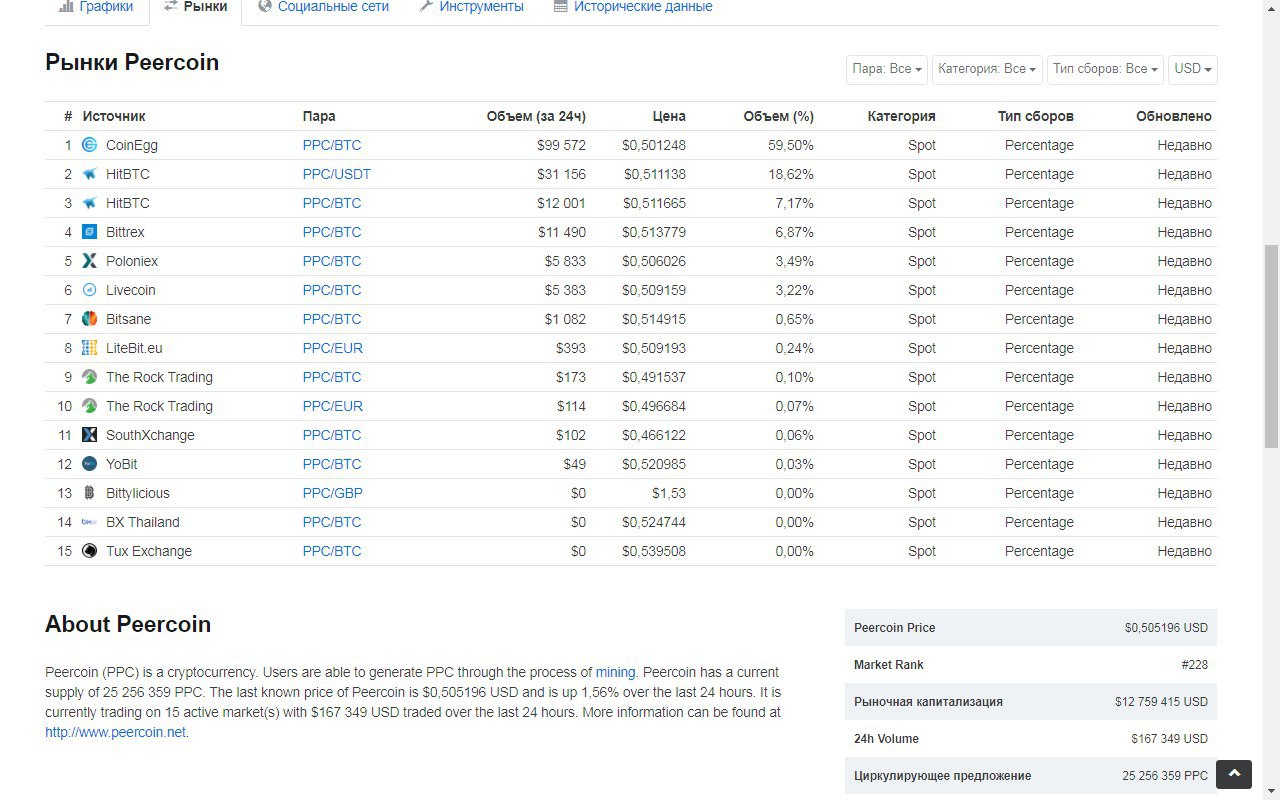Click HitBTC logo in PPC/USDT row
Viewport: 1280px width, 800px height.
(x=89, y=174)
